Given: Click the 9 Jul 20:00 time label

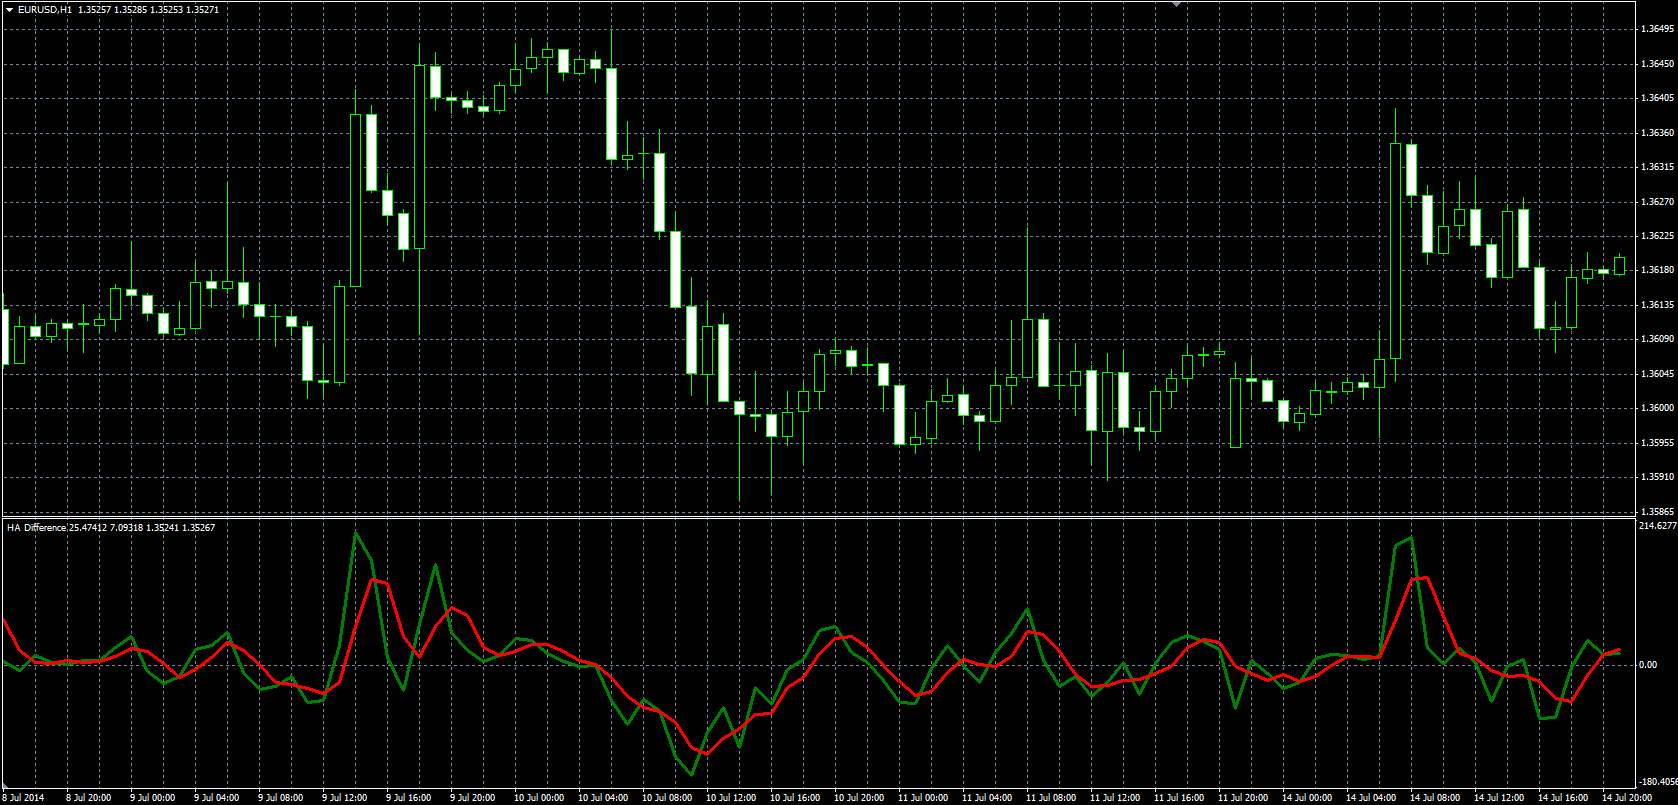Looking at the screenshot, I should click(x=473, y=797).
